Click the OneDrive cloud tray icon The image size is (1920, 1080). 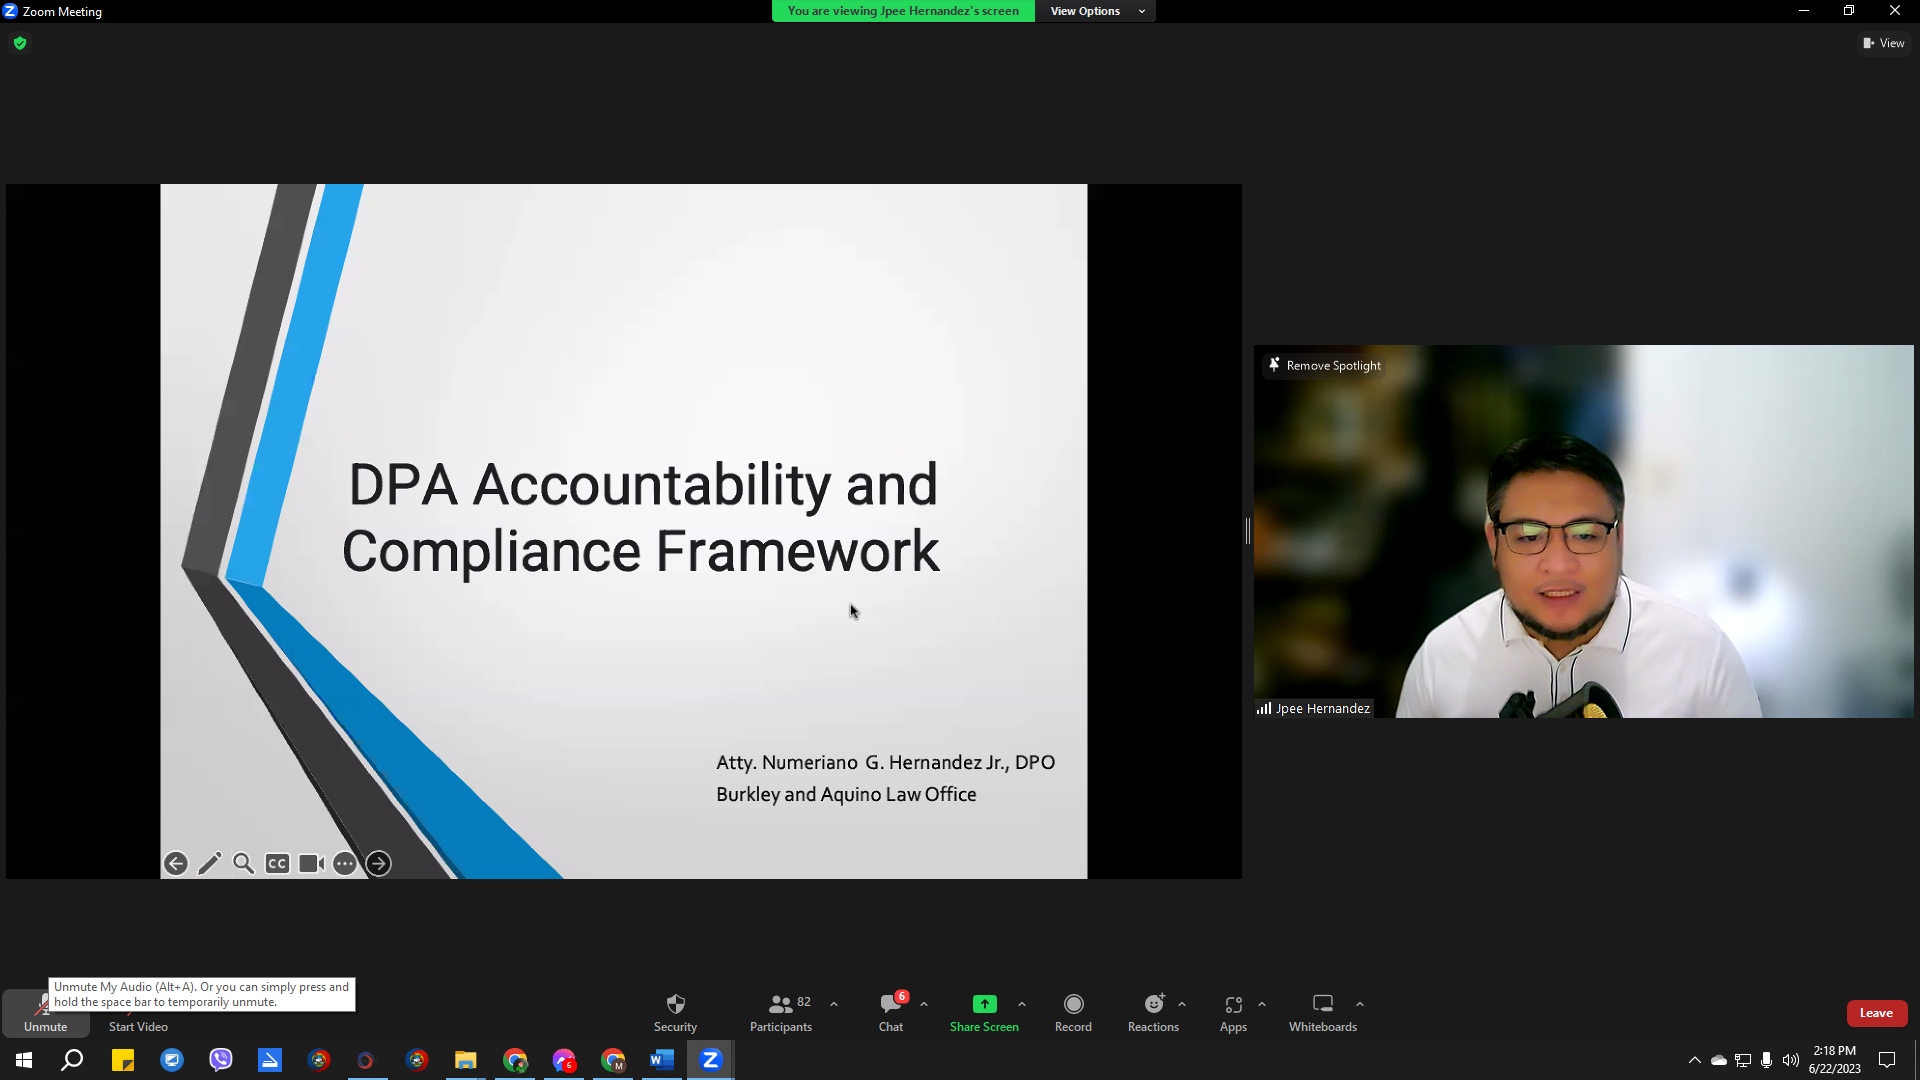pos(1719,1060)
